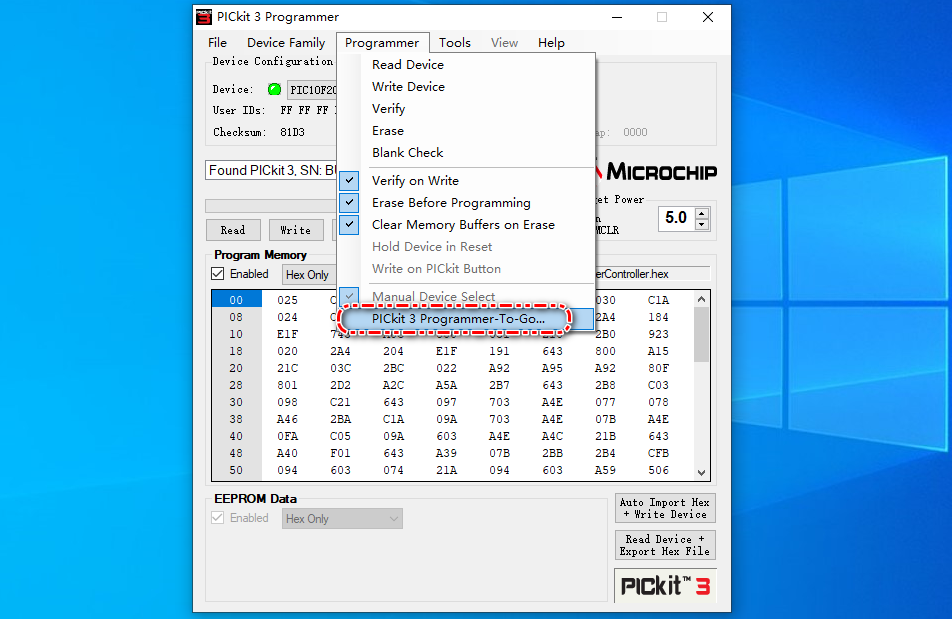This screenshot has height=619, width=952.
Task: Select memory cell 078 in row 30
Action: (x=658, y=402)
